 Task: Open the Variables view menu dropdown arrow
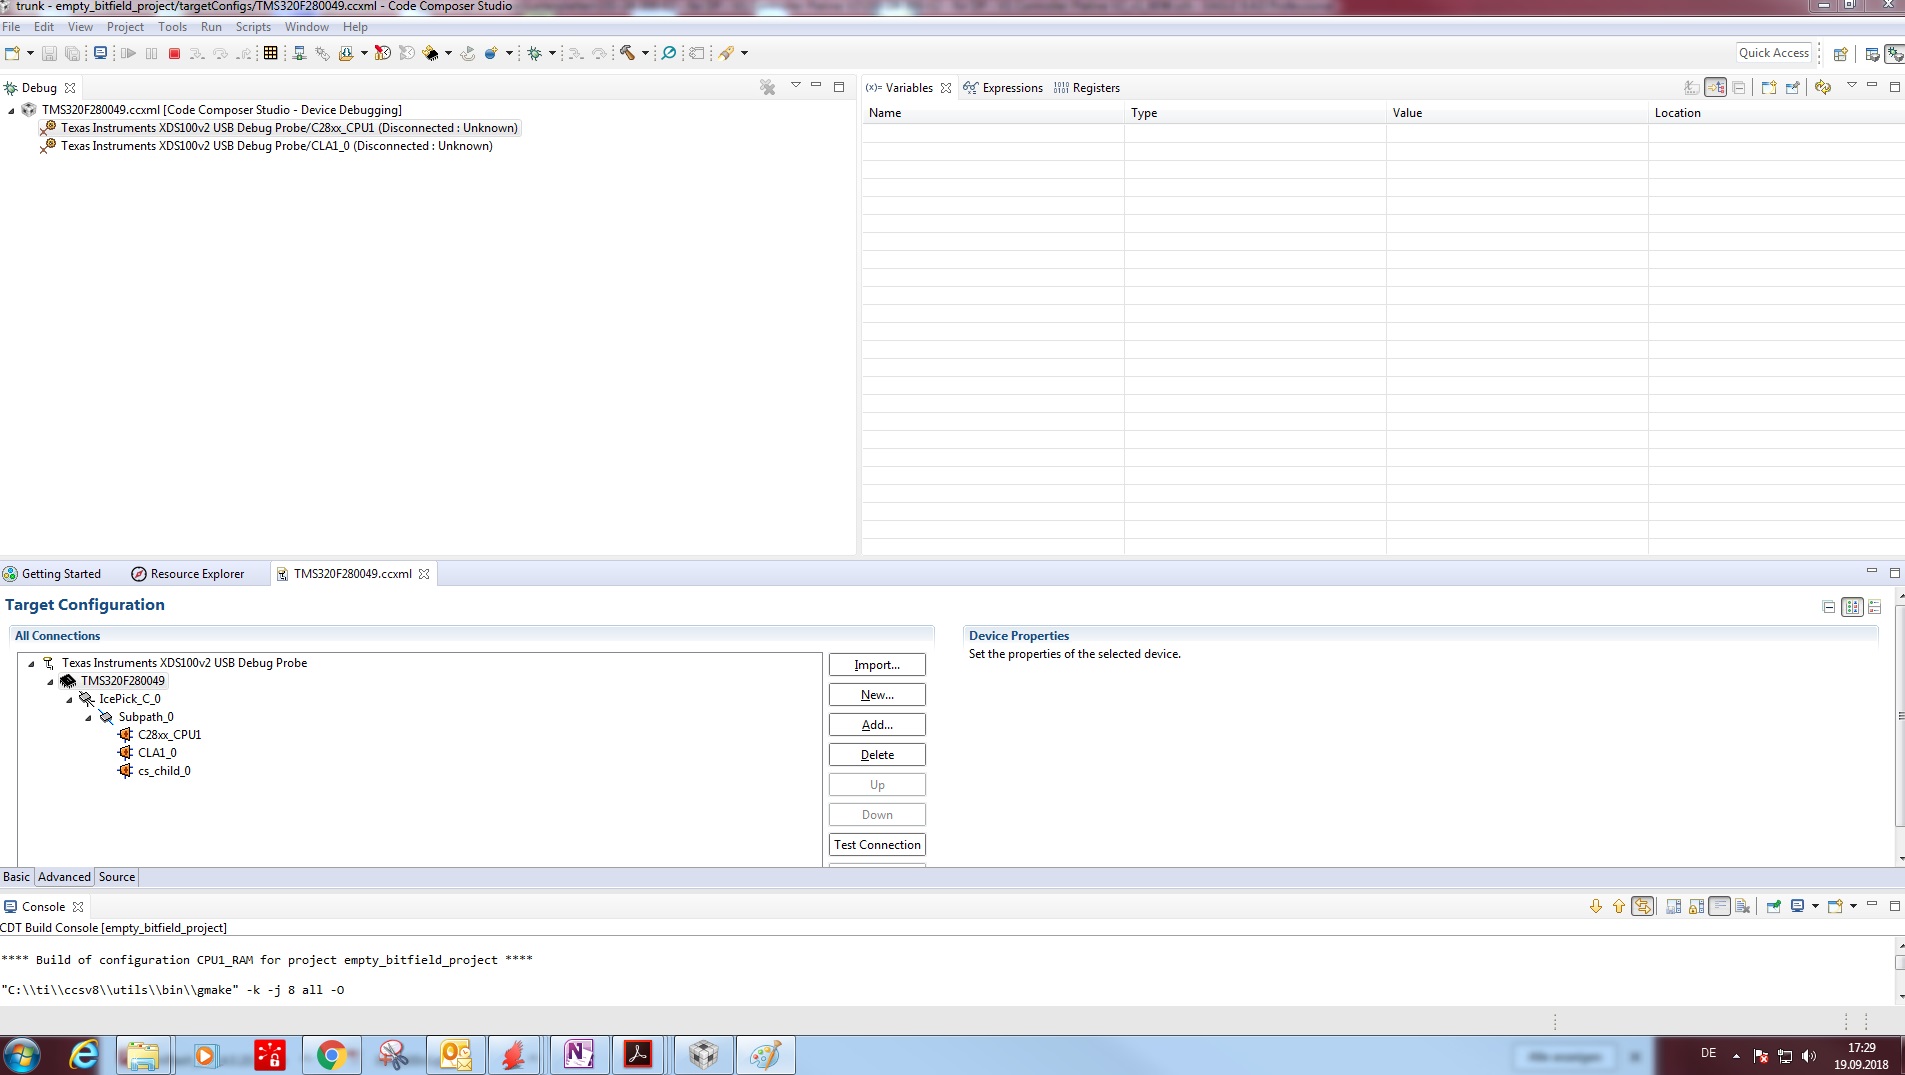[x=1852, y=86]
